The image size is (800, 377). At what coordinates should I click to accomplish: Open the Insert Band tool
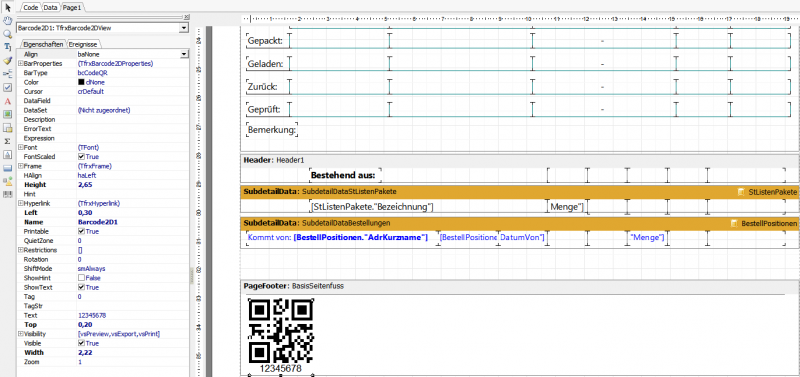pyautogui.click(x=8, y=74)
